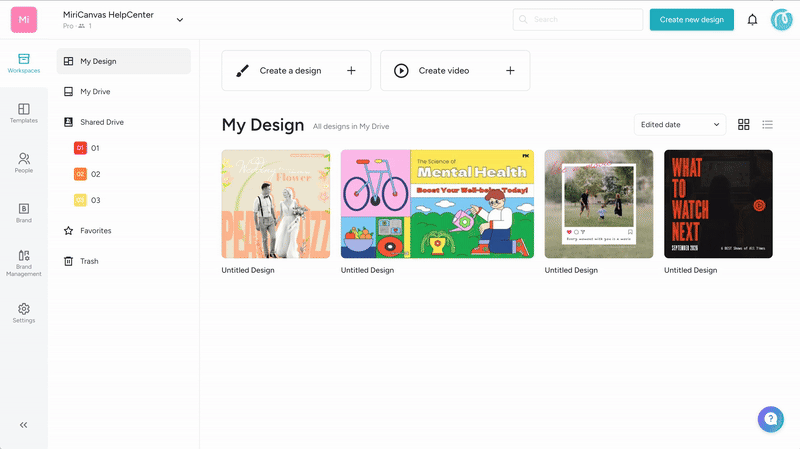Open the What To Watch Next thumbnail
800x449 pixels.
pos(718,204)
